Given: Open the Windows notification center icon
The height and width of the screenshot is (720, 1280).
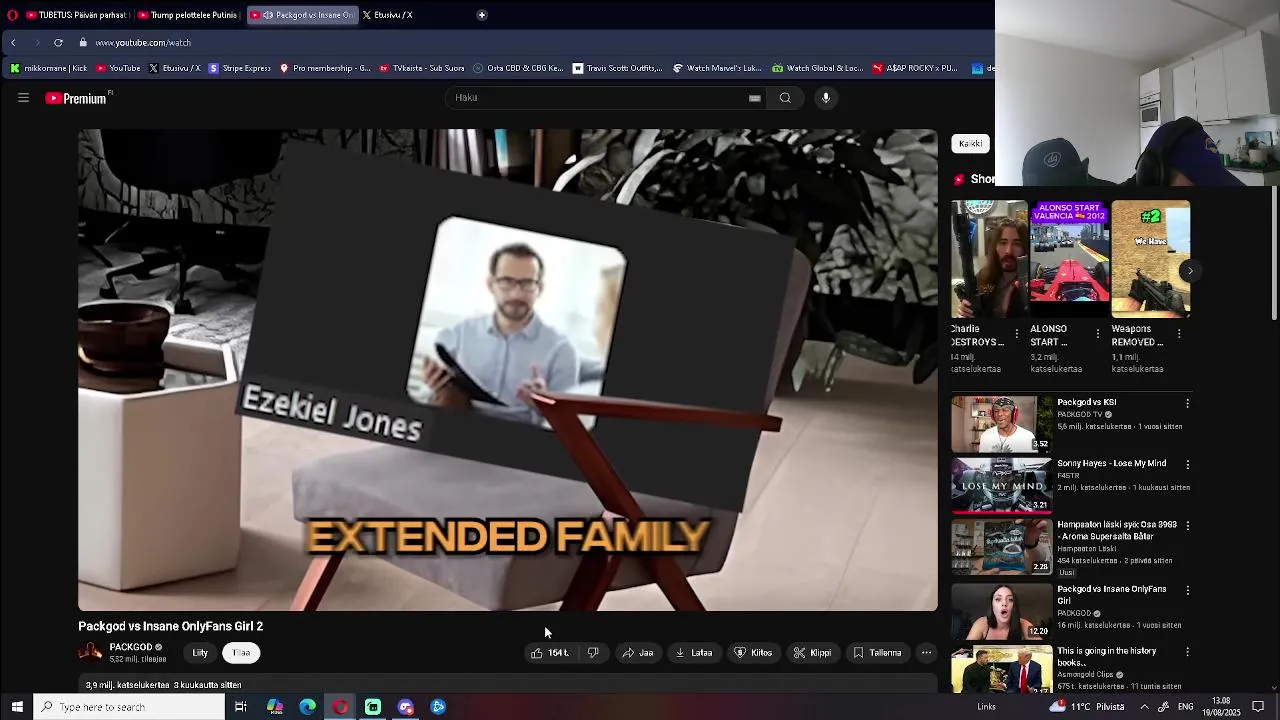Looking at the screenshot, I should tap(1258, 707).
